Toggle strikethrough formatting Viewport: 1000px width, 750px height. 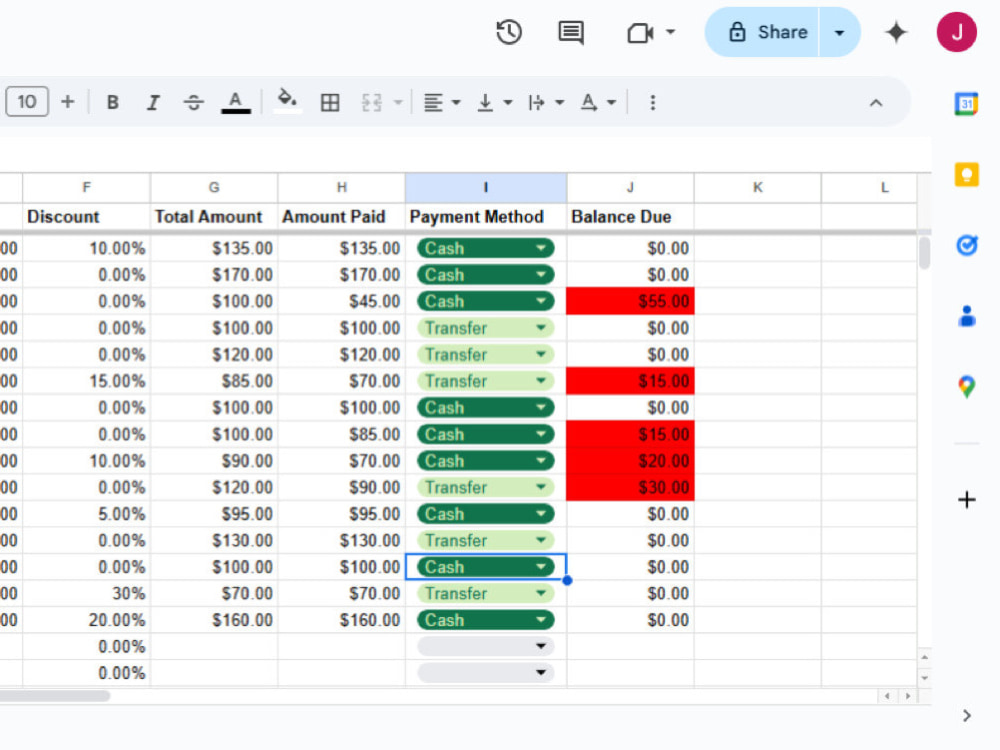coord(193,102)
